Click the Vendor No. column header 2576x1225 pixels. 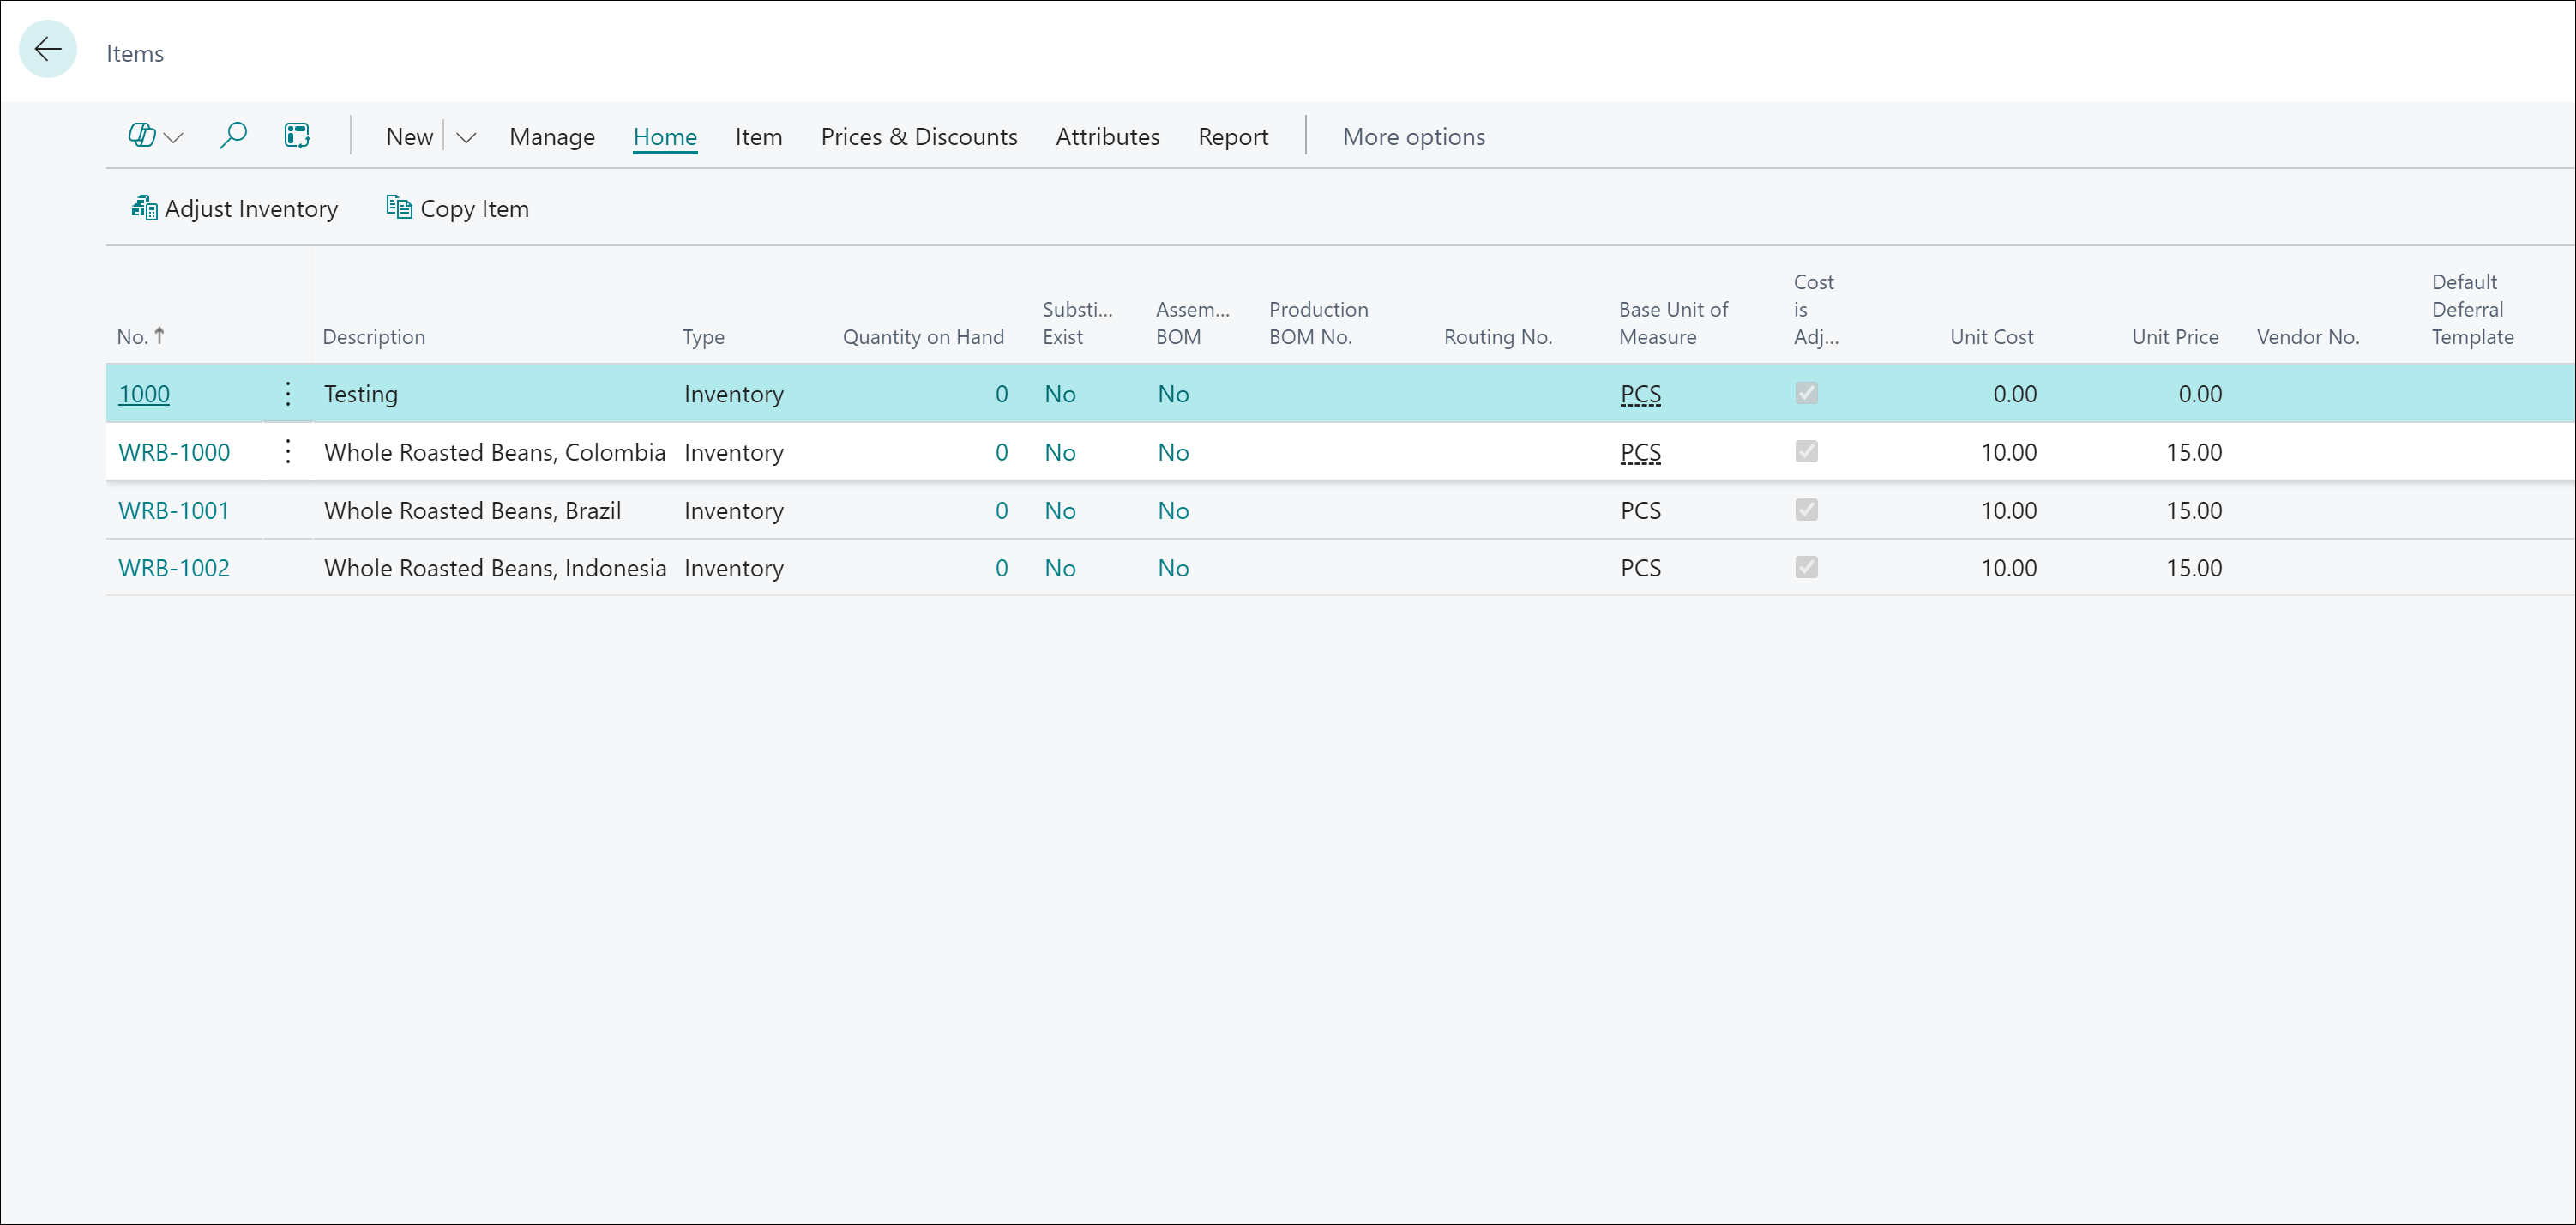pos(2307,337)
